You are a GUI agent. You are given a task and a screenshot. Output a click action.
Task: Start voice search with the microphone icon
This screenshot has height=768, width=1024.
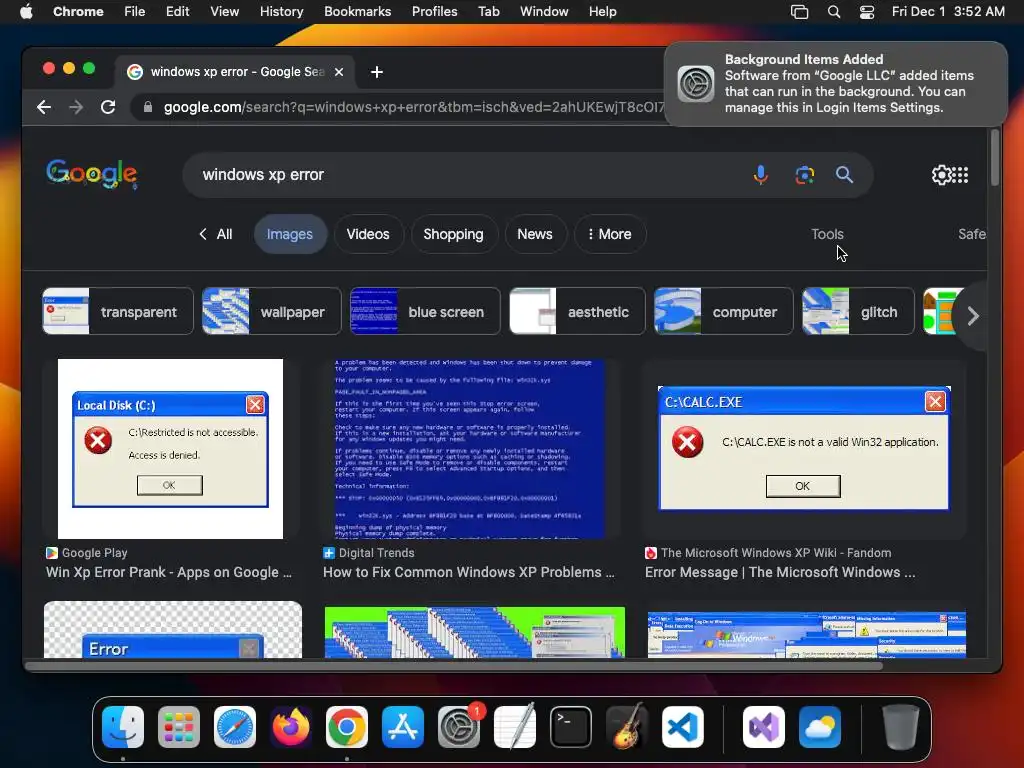(x=760, y=175)
